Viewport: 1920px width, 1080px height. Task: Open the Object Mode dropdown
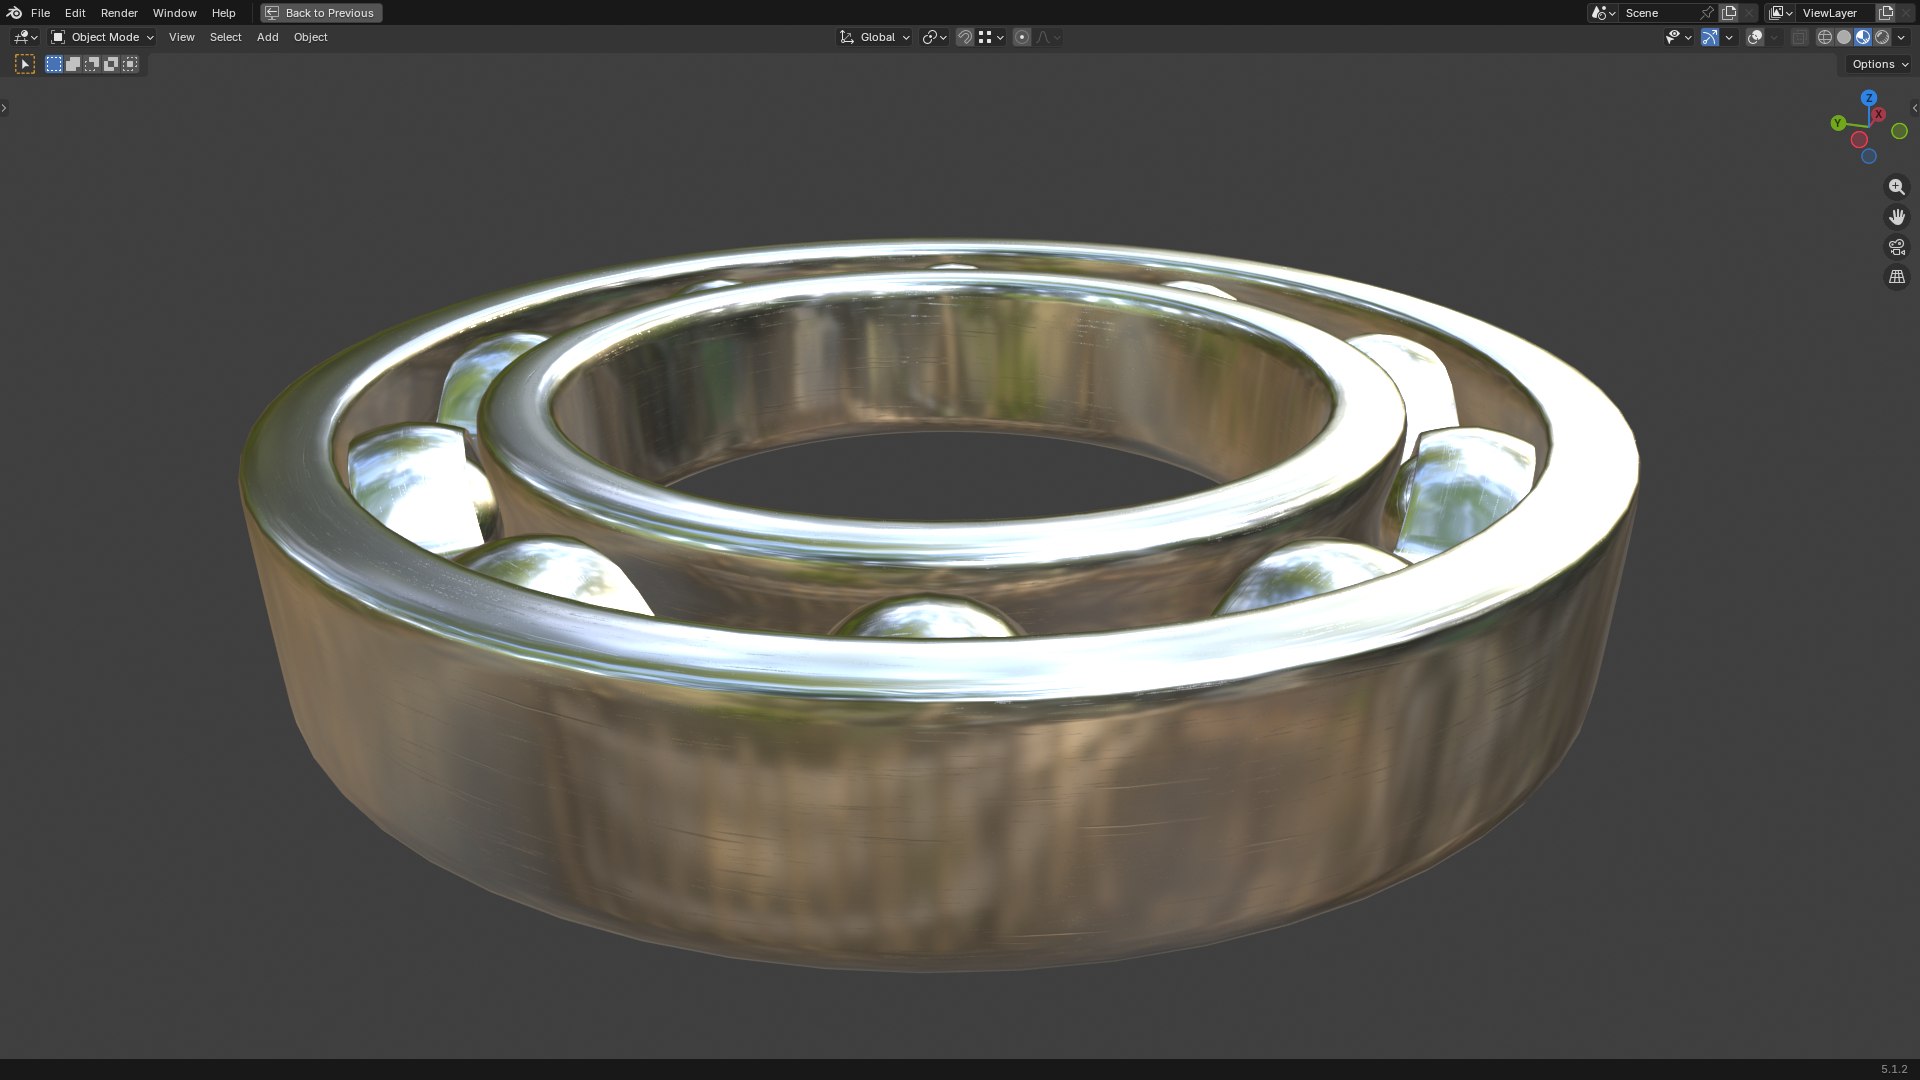pos(102,37)
